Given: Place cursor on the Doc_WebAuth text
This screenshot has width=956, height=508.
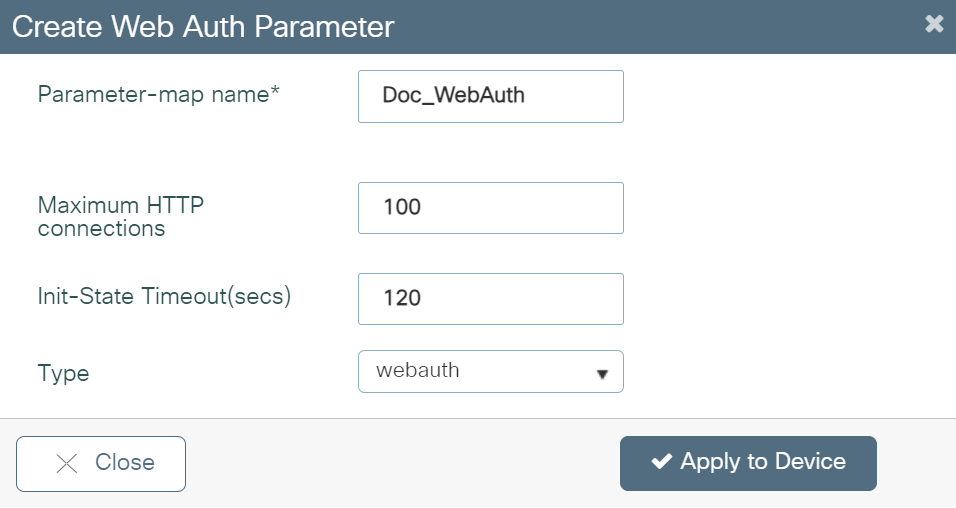Looking at the screenshot, I should click(453, 96).
